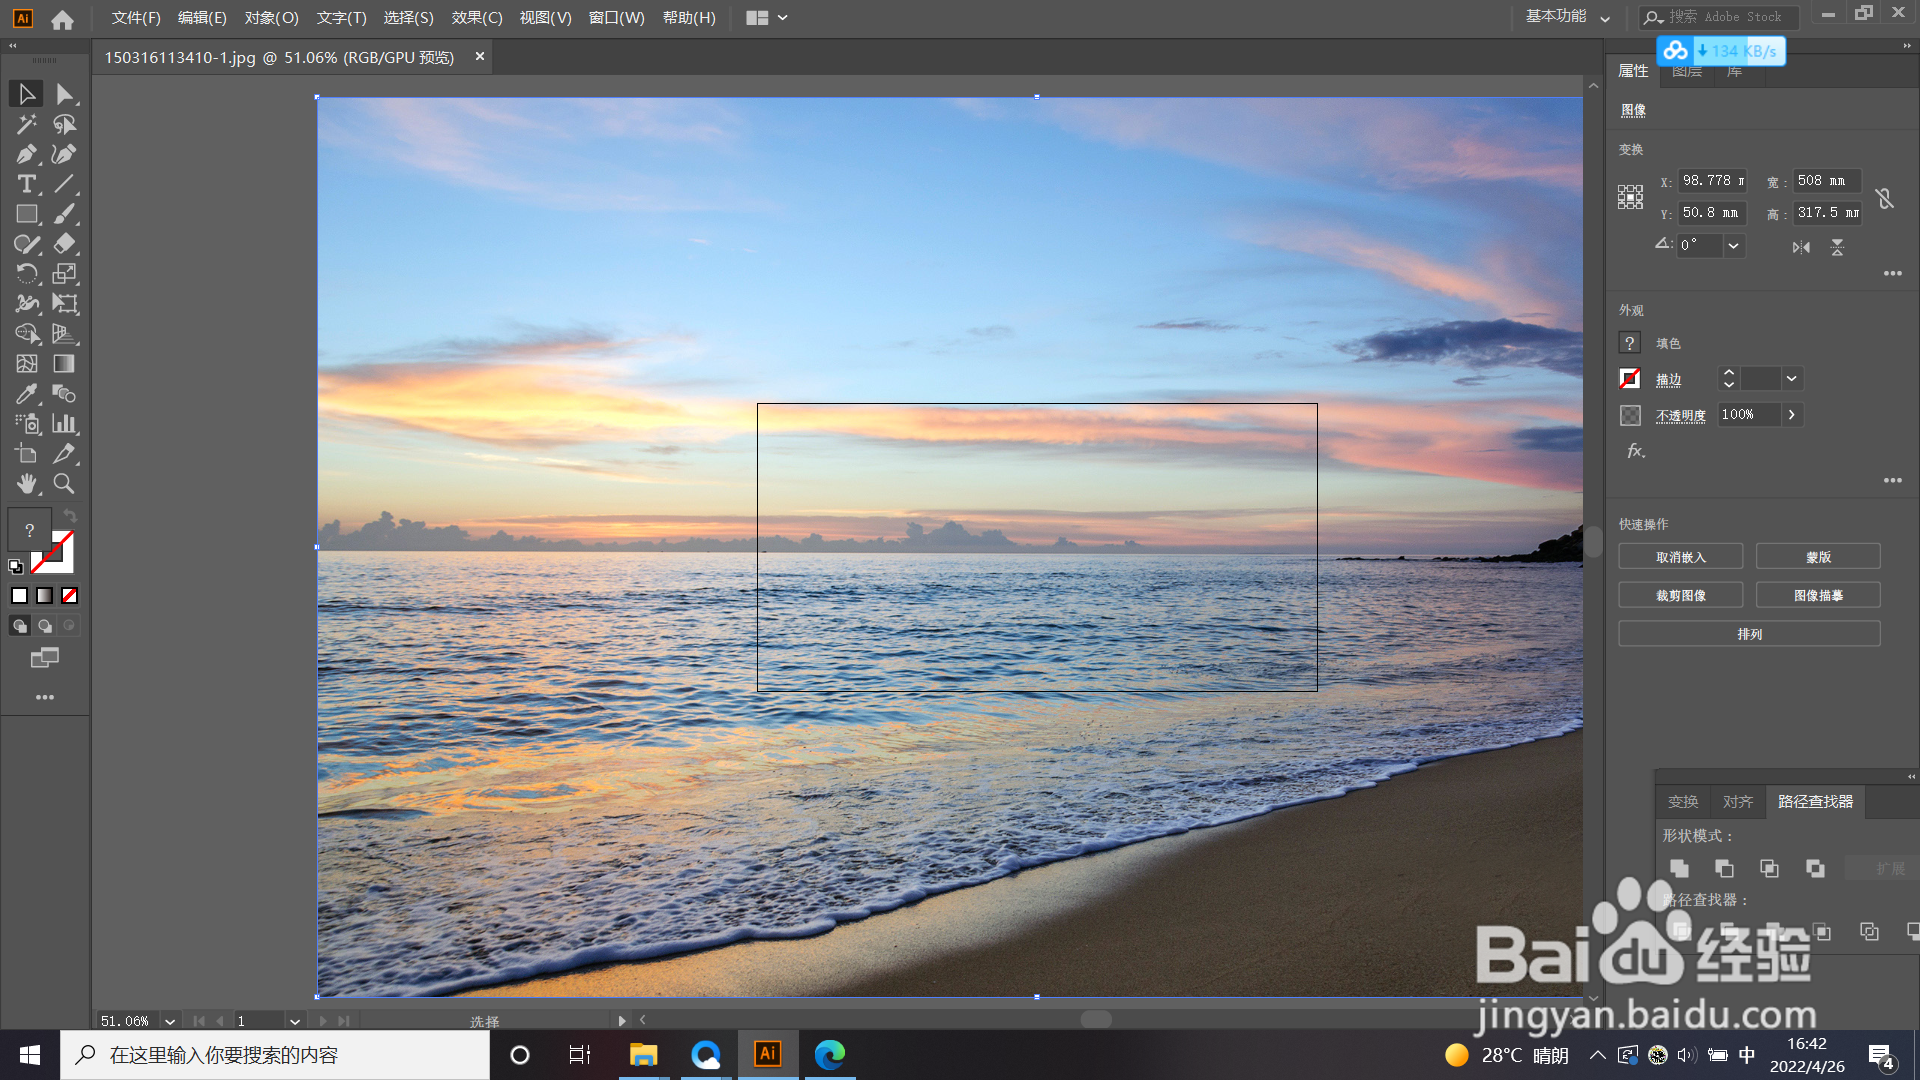Switch to the 对齐 tab
Screen dimensions: 1920x1080
point(1737,802)
